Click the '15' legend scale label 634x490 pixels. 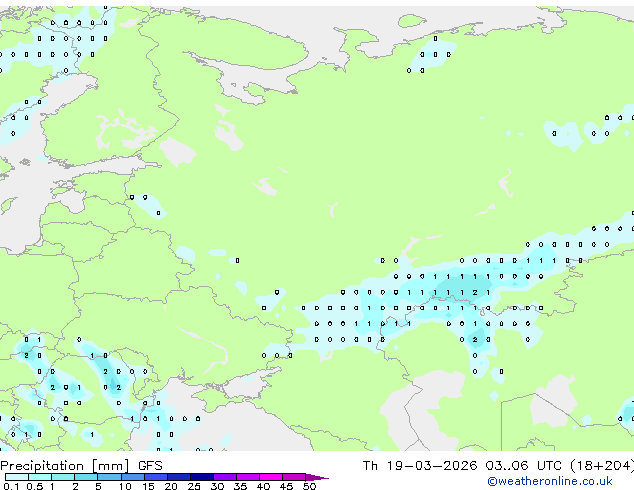coord(148,486)
